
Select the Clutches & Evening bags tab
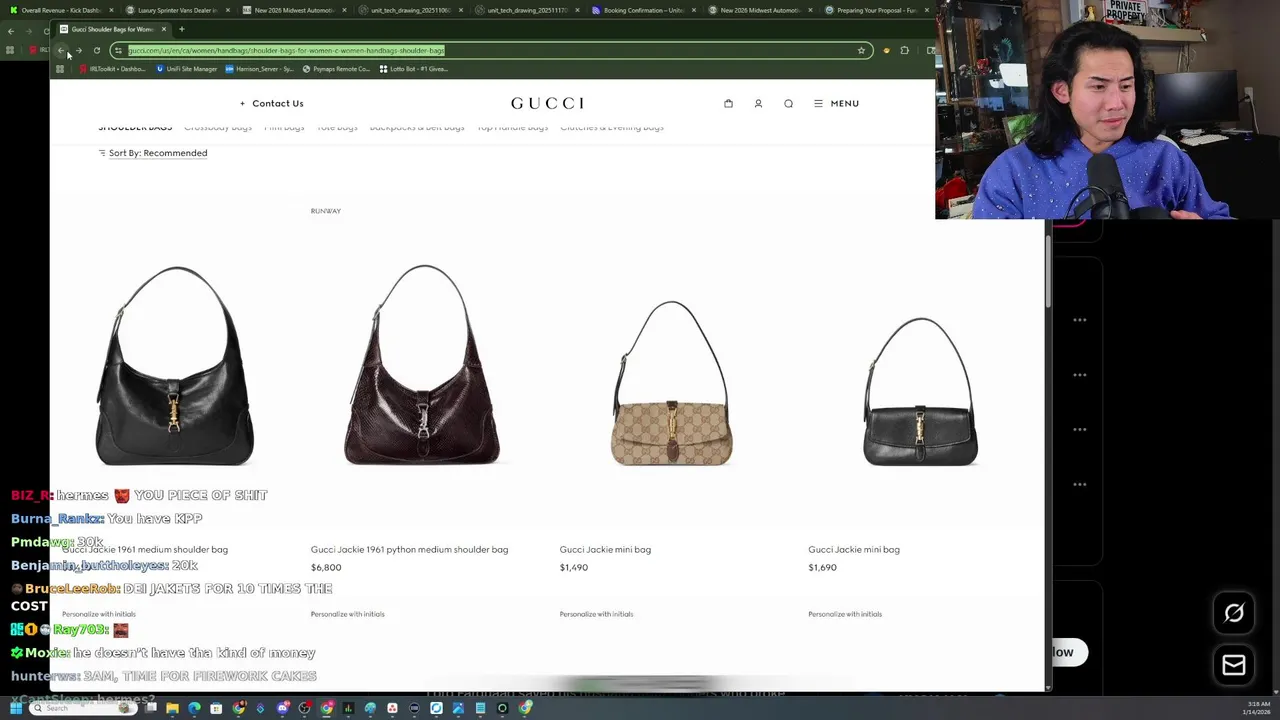612,127
